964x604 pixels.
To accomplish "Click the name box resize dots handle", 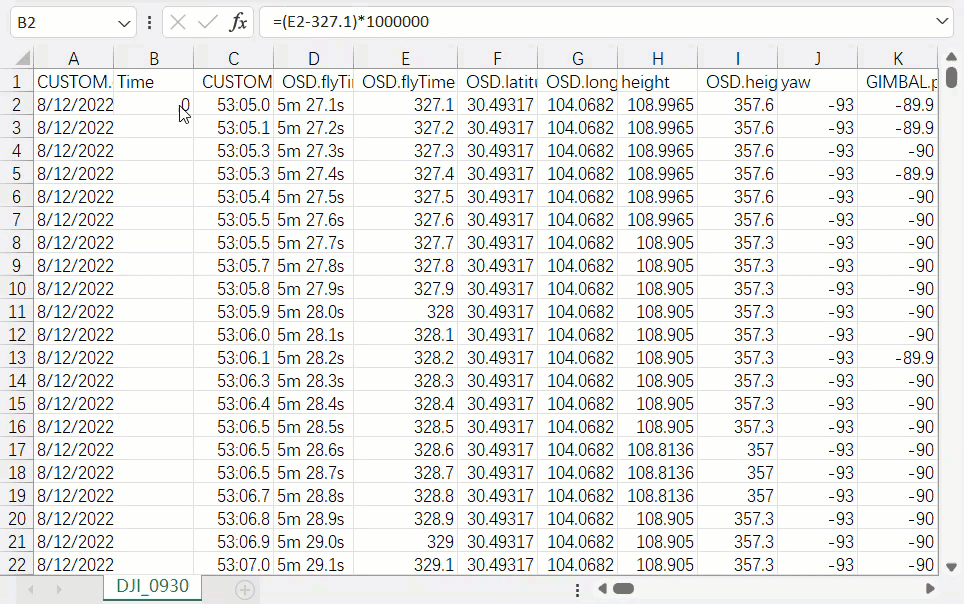I will pyautogui.click(x=150, y=22).
